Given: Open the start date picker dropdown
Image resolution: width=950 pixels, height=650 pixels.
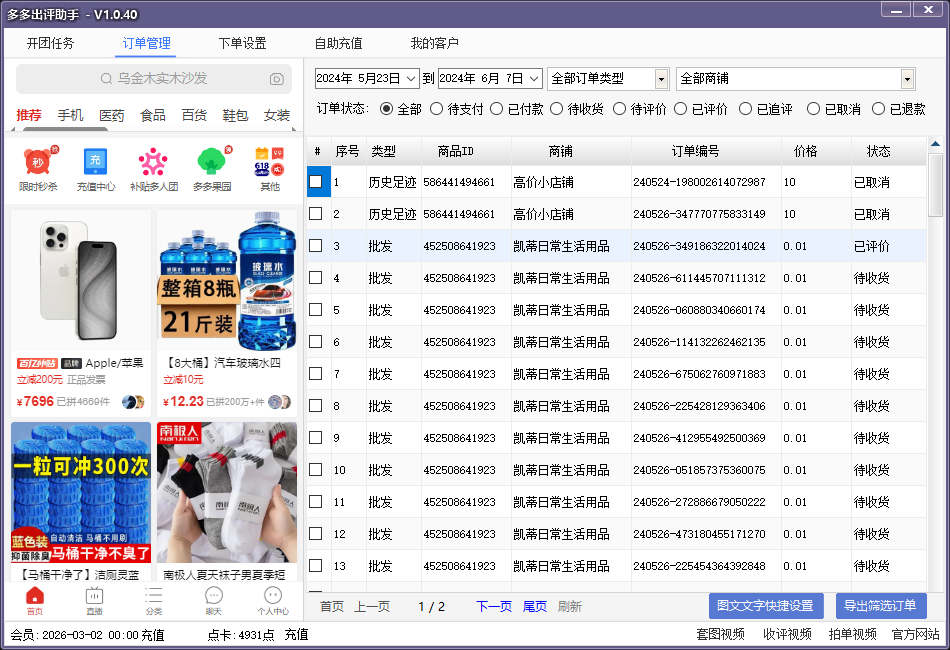Looking at the screenshot, I should 410,79.
